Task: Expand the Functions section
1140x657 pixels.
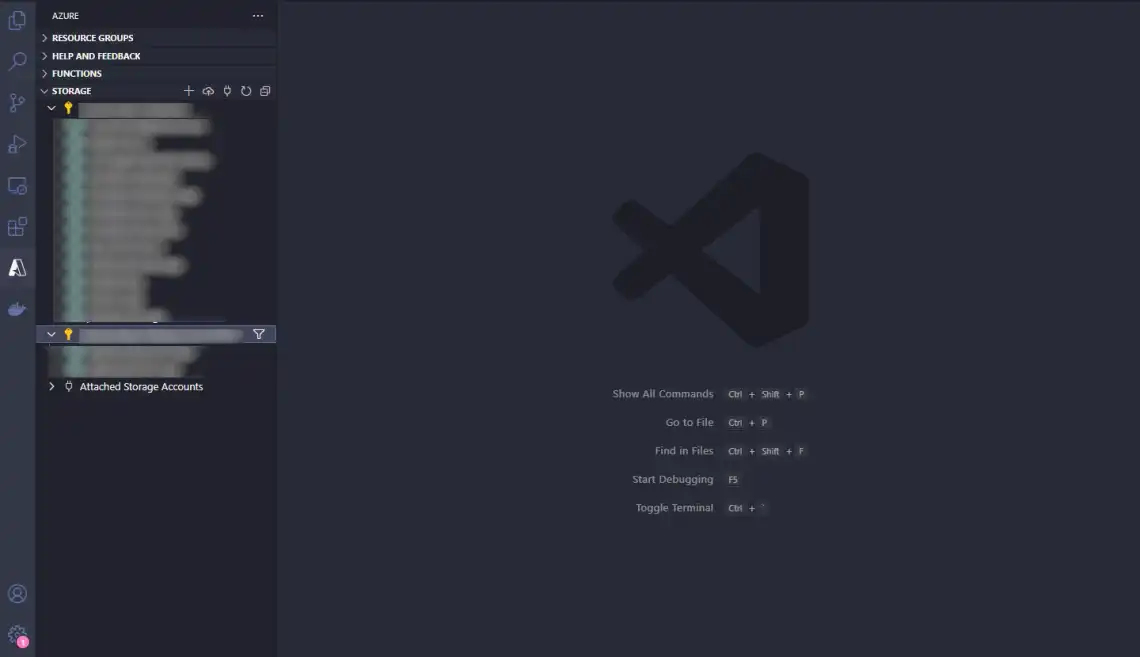Action: pos(156,73)
